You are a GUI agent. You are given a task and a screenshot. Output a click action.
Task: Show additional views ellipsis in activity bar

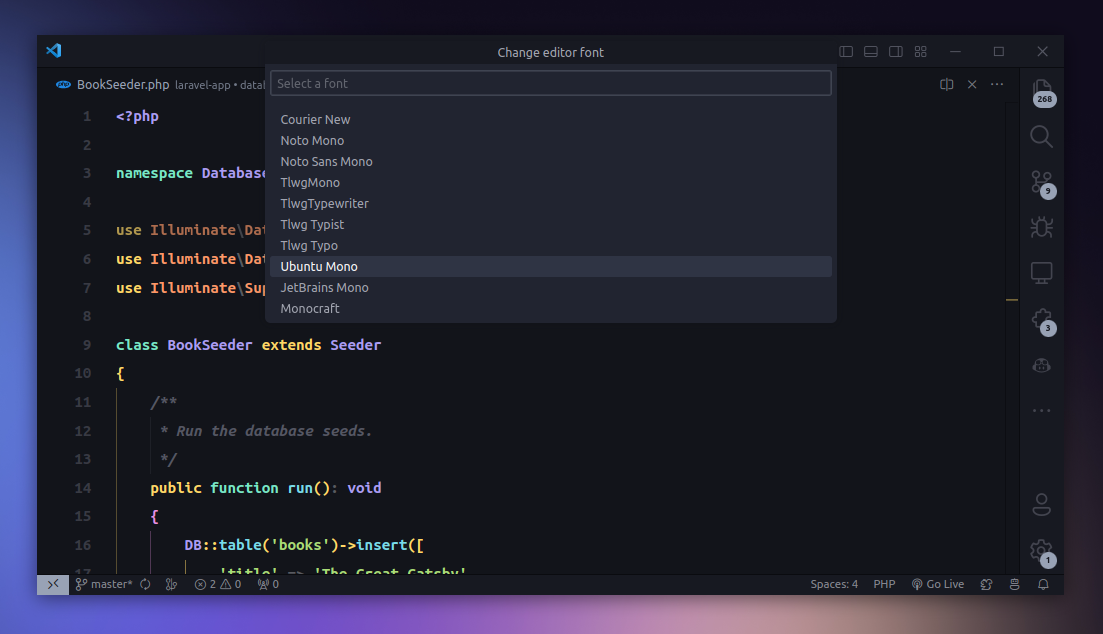click(1042, 410)
